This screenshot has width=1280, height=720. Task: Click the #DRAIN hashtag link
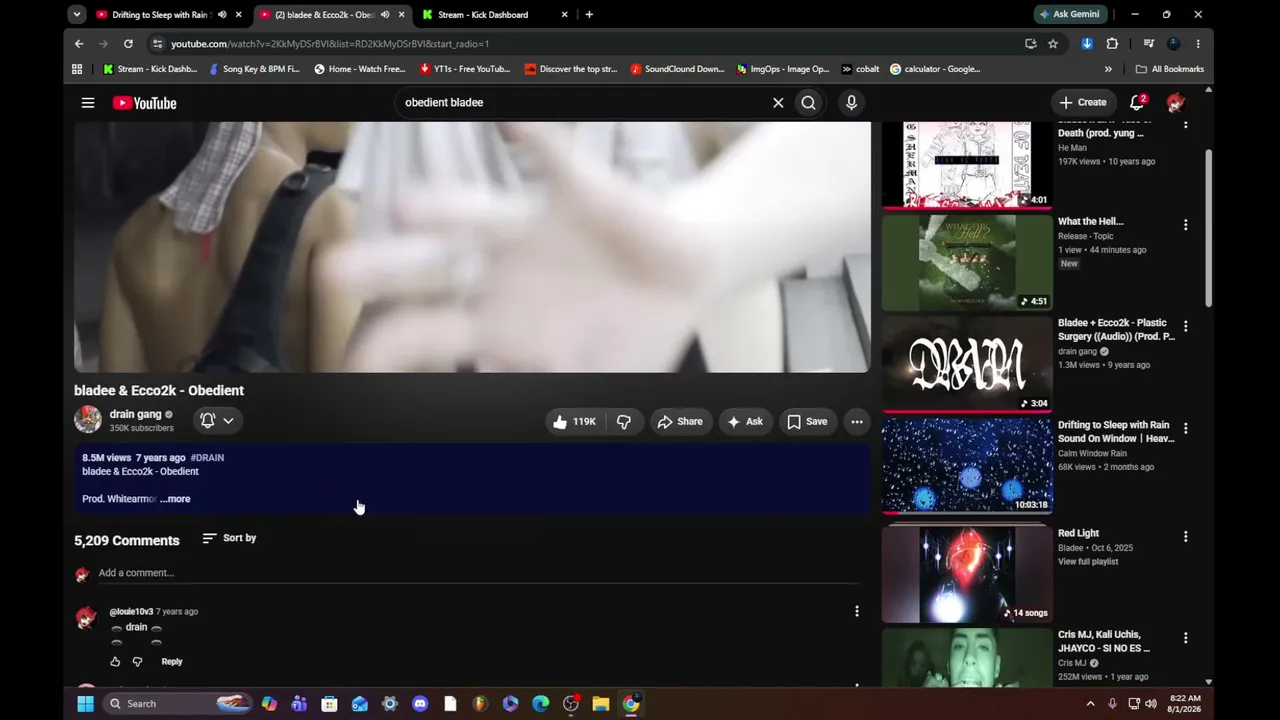click(x=207, y=458)
